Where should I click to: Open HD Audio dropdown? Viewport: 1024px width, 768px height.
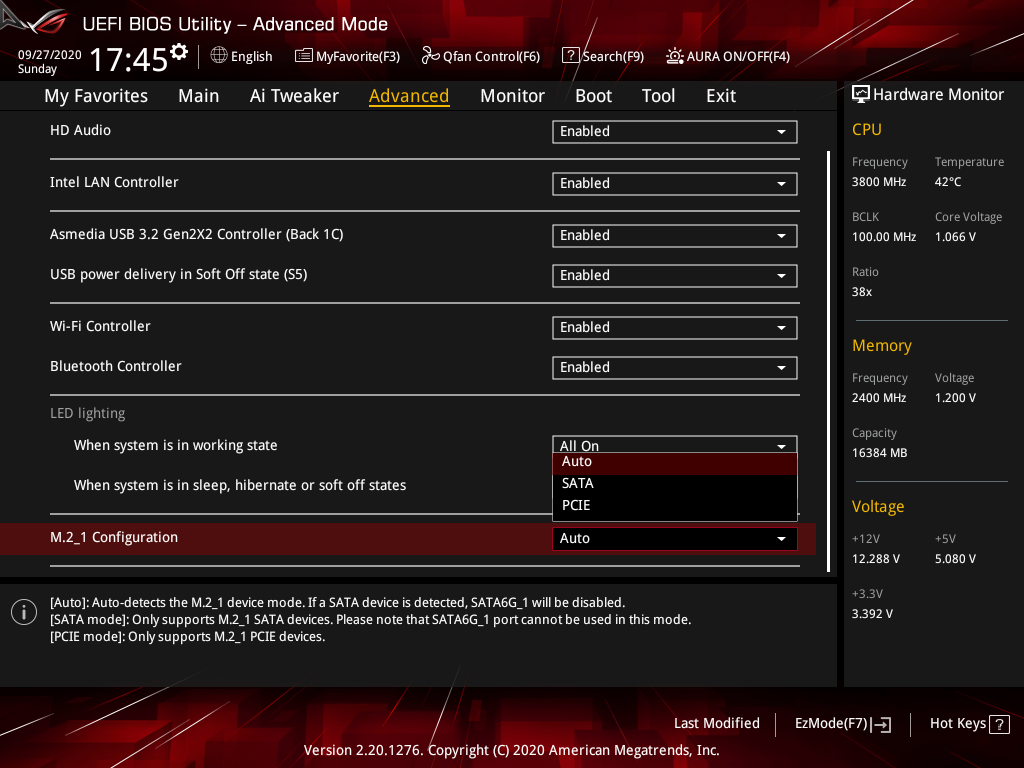[675, 131]
